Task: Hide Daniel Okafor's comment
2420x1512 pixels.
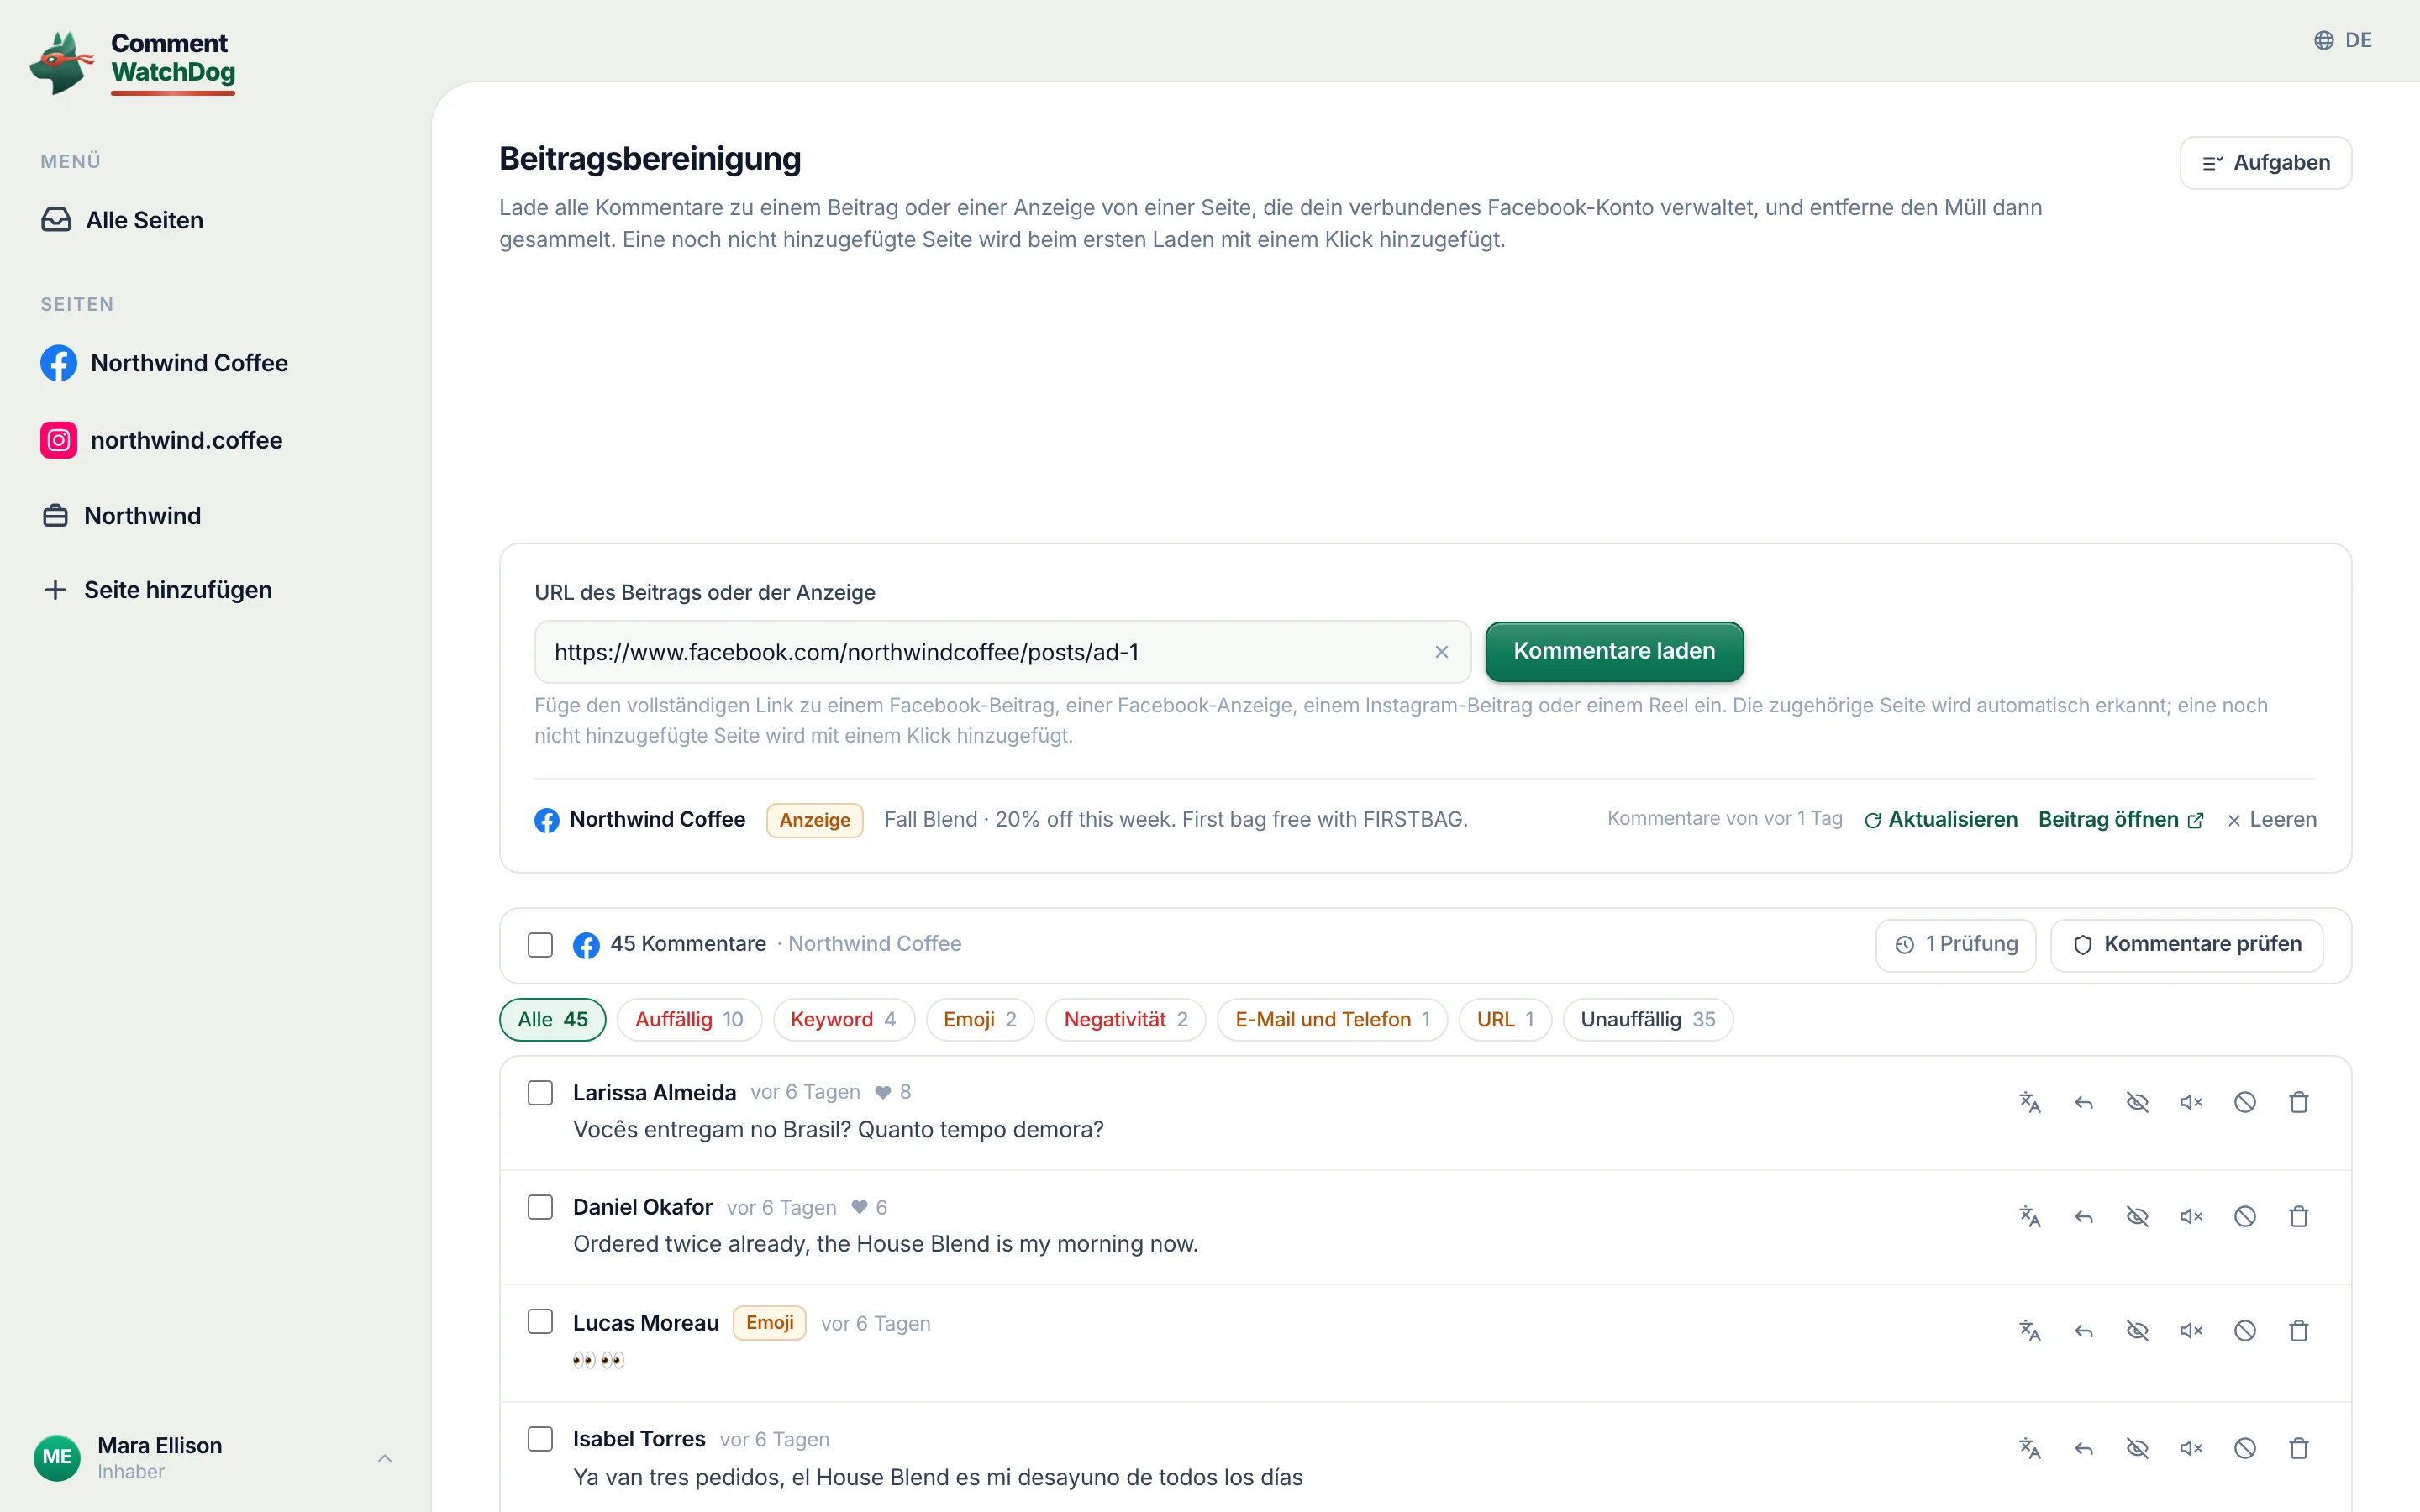Action: point(2137,1216)
